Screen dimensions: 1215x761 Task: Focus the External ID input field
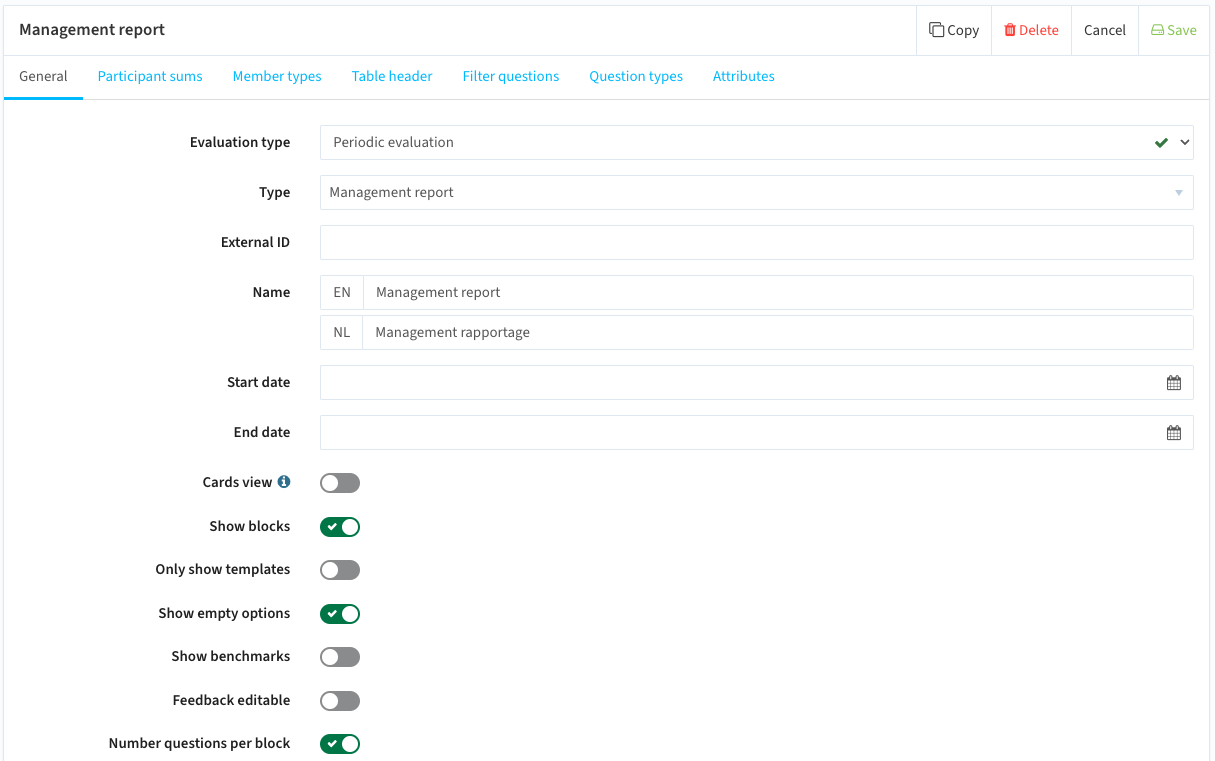coord(757,242)
